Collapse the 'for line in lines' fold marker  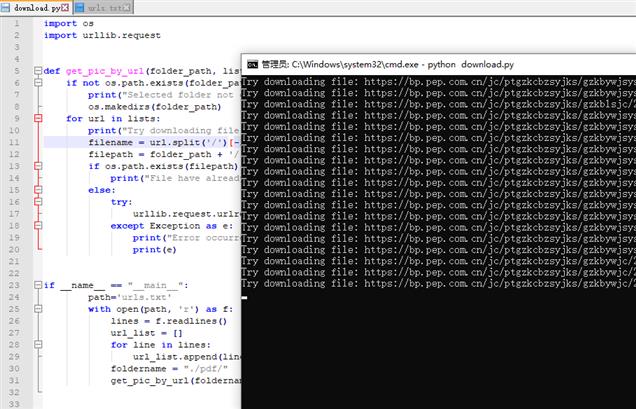38,345
